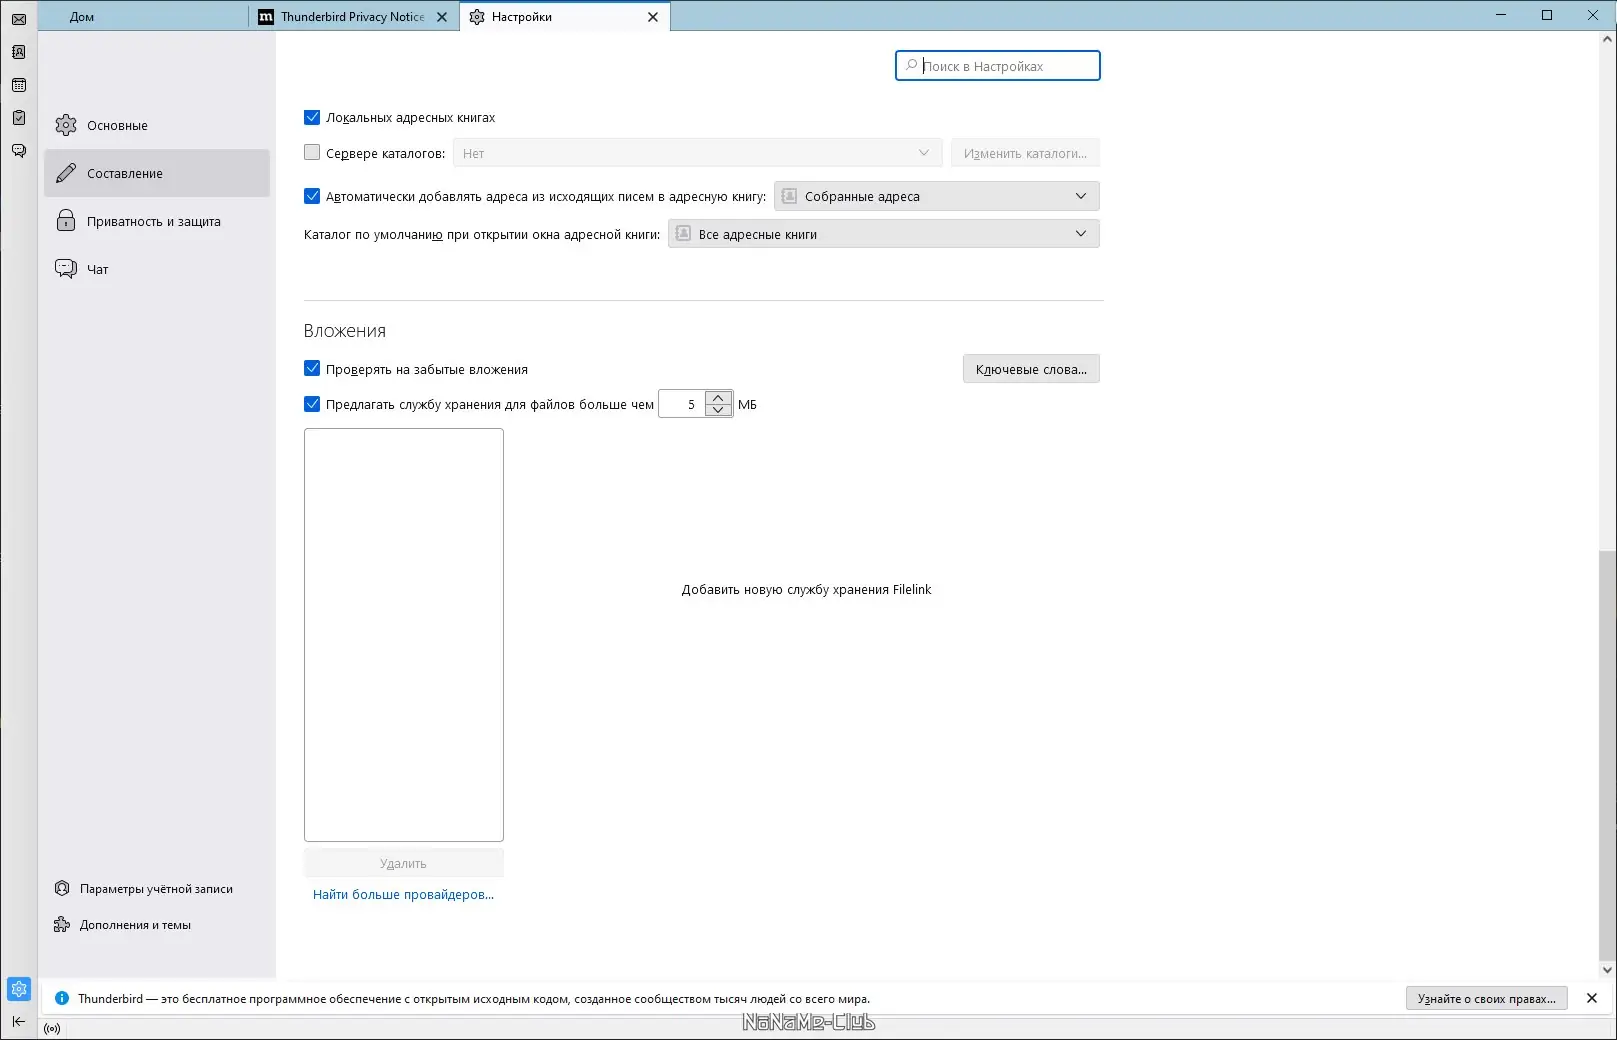Click the Thunderbird open-source notification message text
Screen dimensions: 1617x1040
pos(474,998)
